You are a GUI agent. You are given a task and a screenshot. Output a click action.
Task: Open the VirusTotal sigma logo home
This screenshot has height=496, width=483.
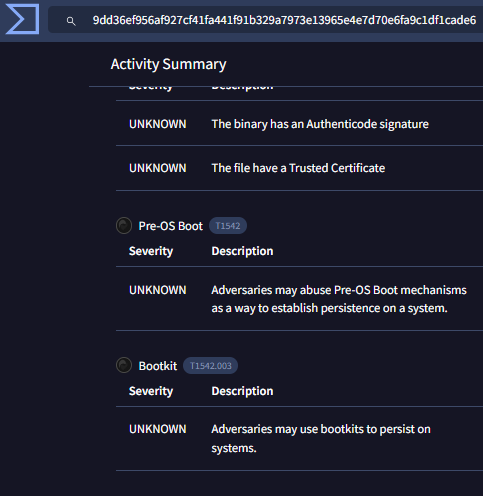click(x=22, y=19)
